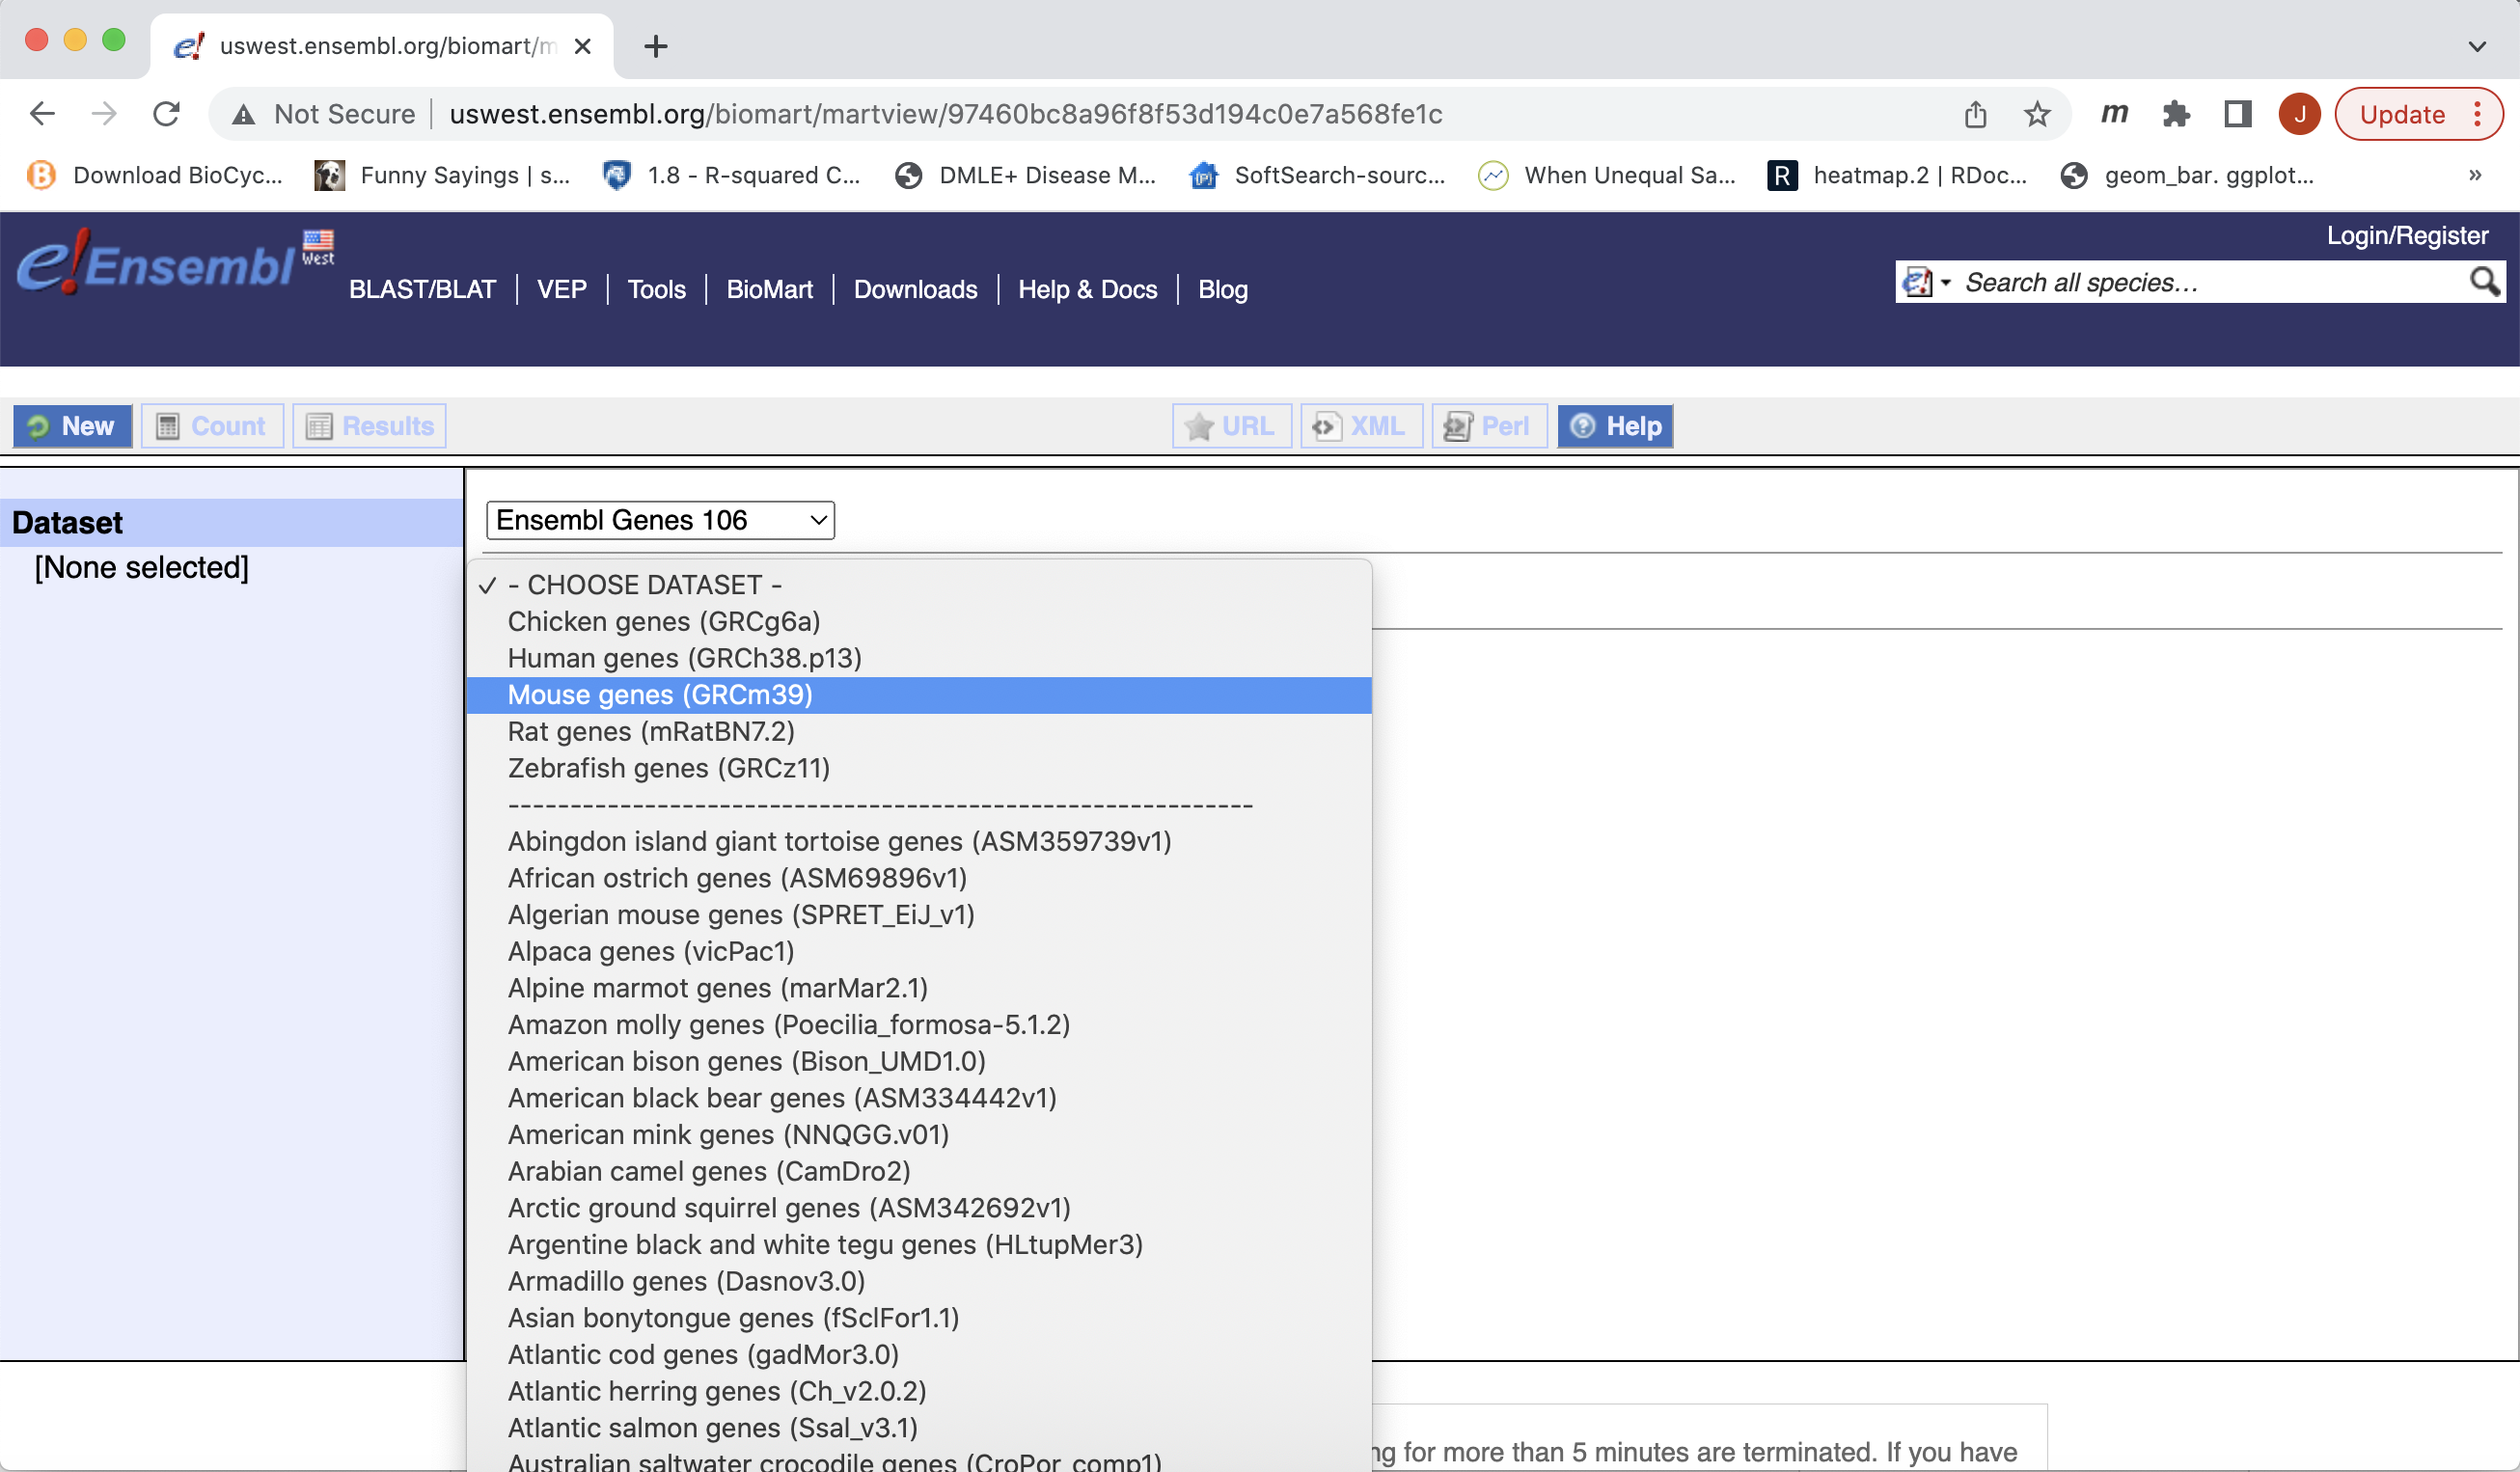Click the XML export button
This screenshot has width=2520, height=1472.
tap(1361, 426)
